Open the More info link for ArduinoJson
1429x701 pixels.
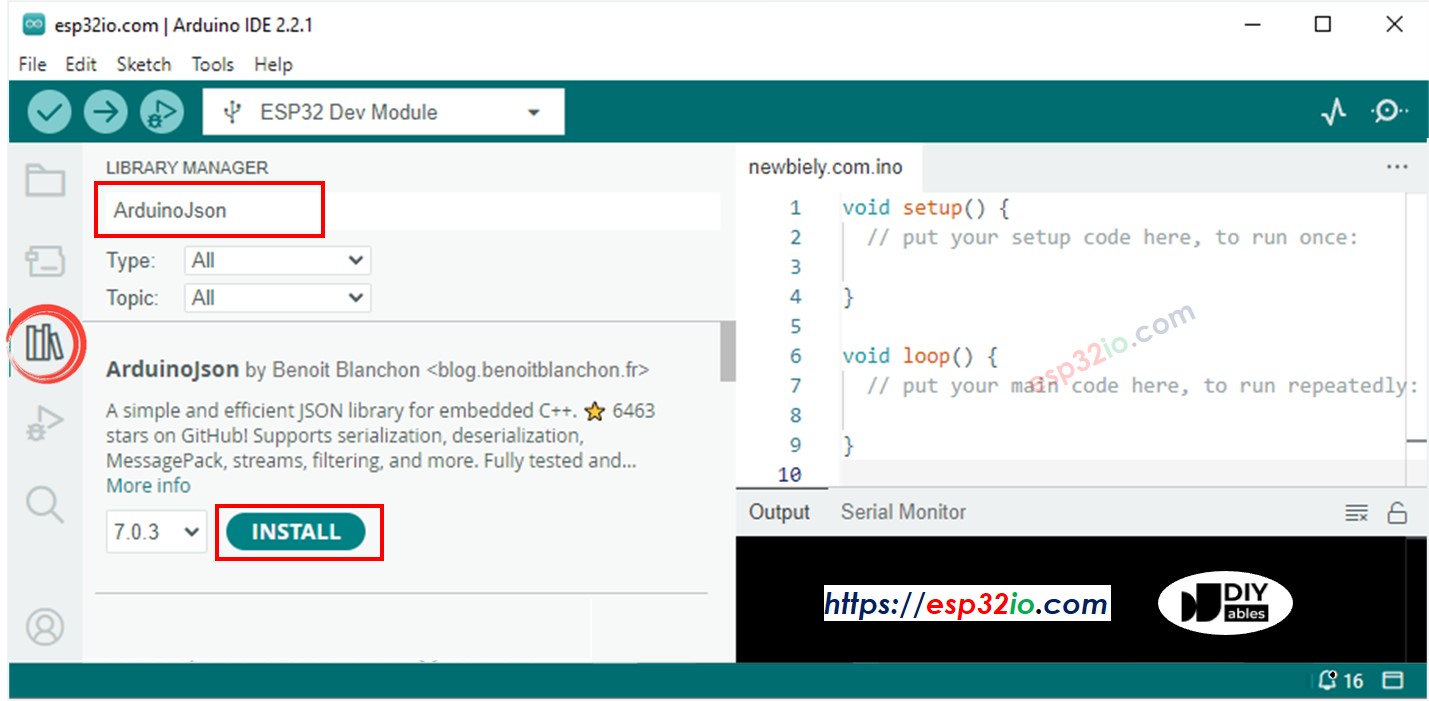coord(147,485)
